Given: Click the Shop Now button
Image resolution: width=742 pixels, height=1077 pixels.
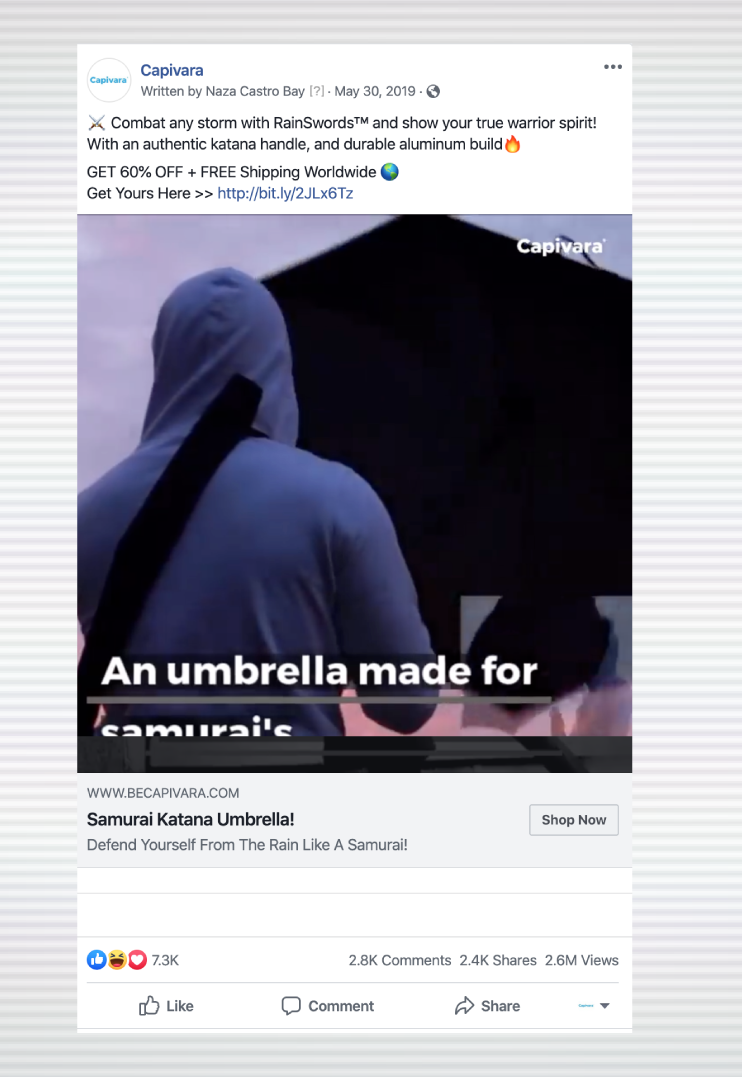Looking at the screenshot, I should (x=574, y=819).
